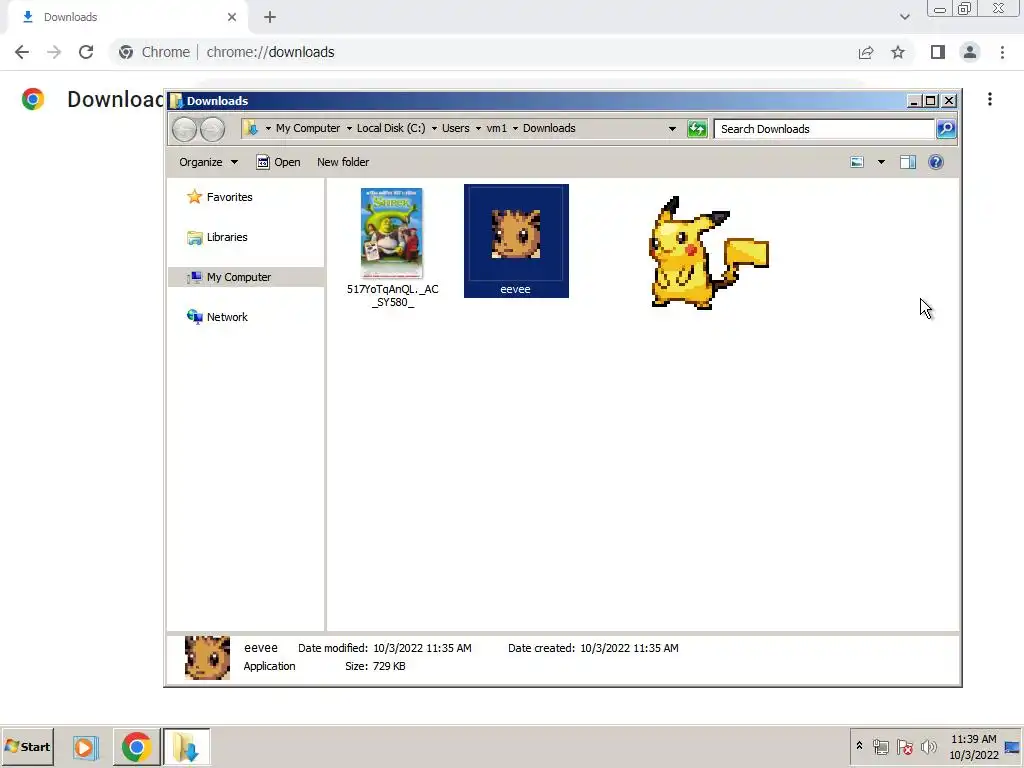Refresh the Explorer folder view

(697, 129)
